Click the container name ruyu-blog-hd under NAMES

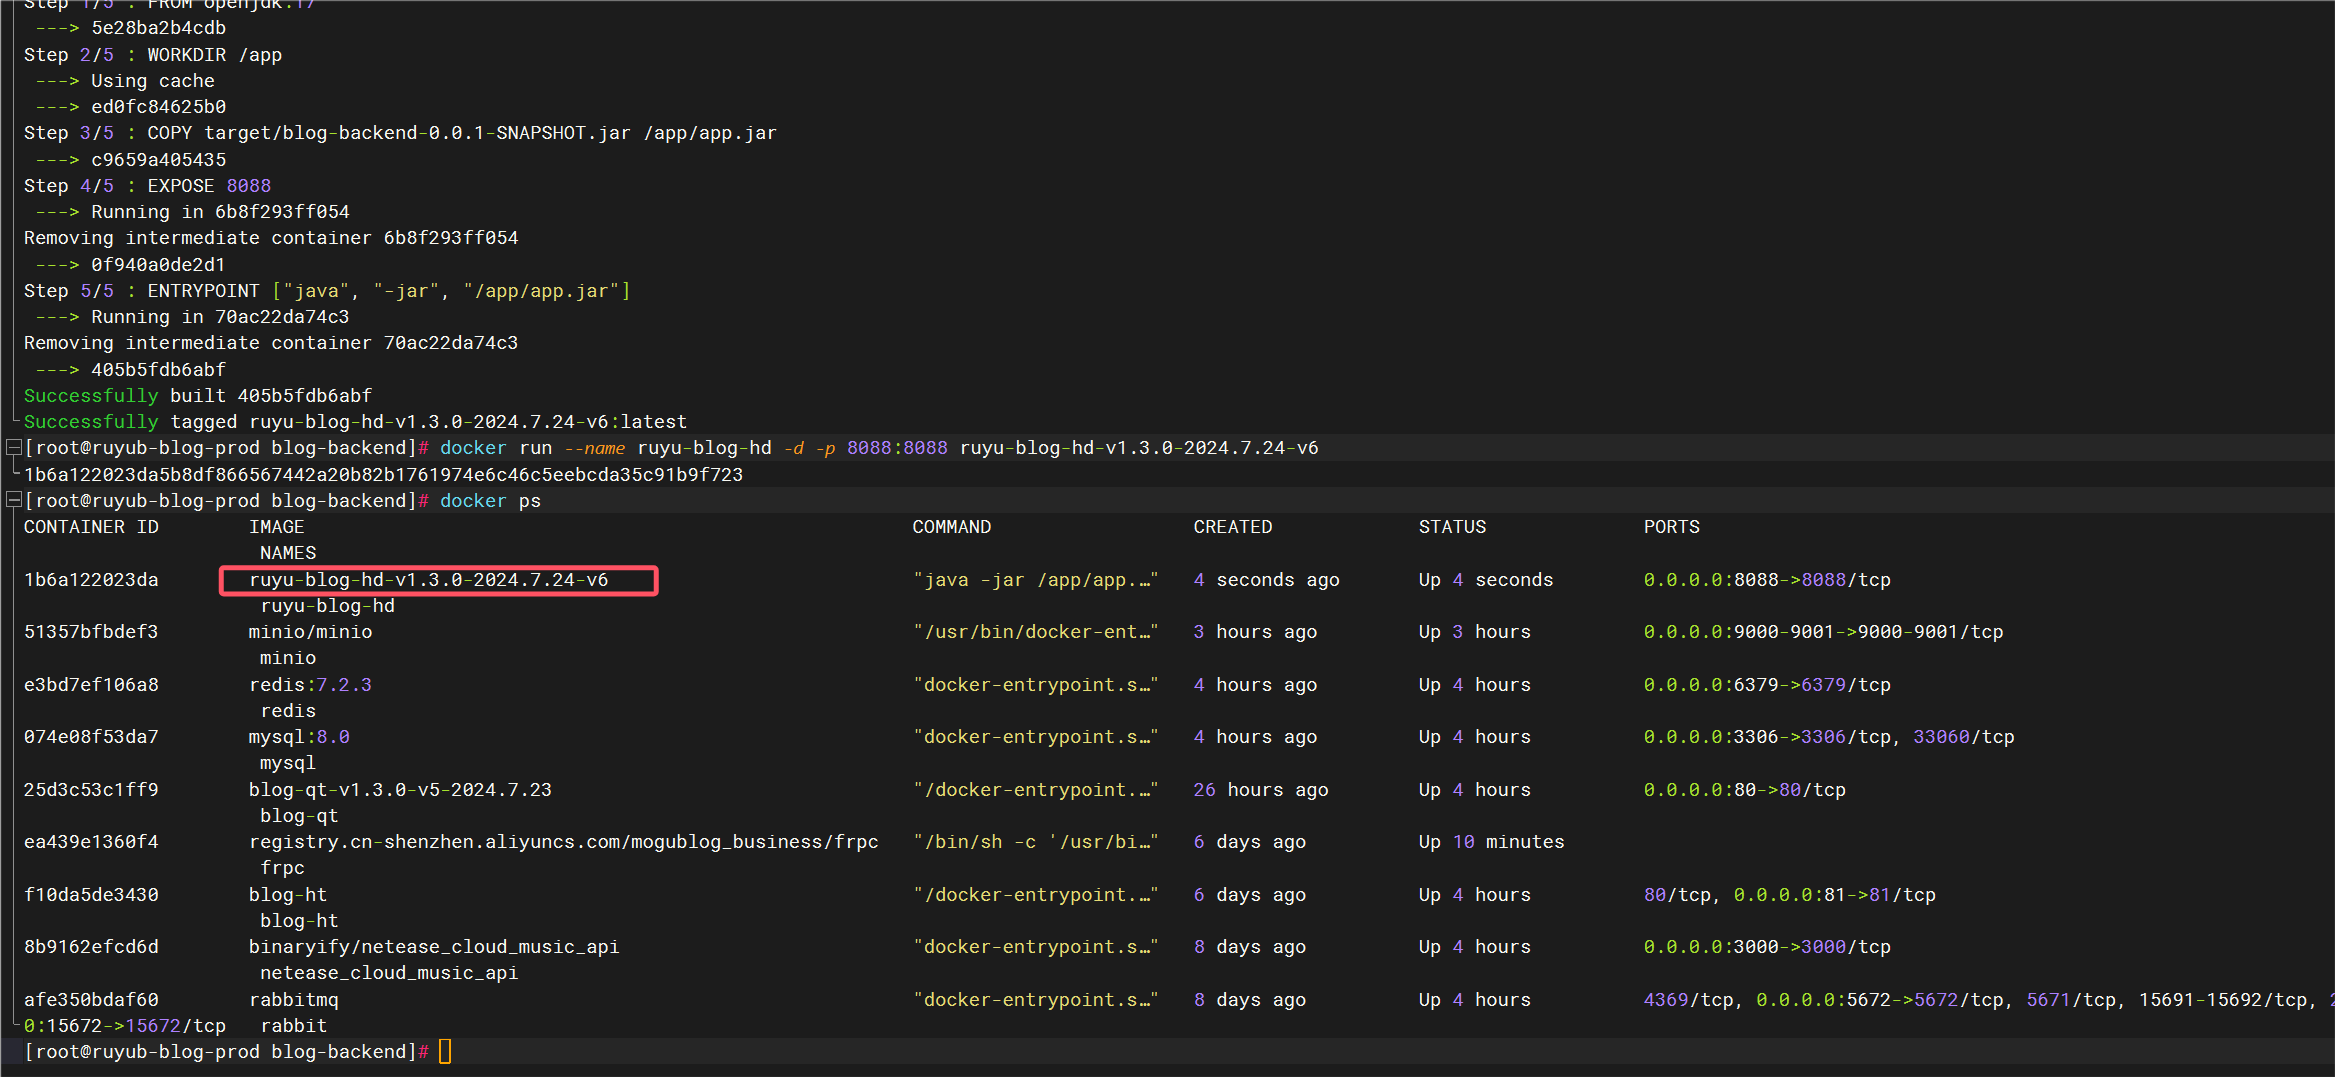pyautogui.click(x=327, y=606)
